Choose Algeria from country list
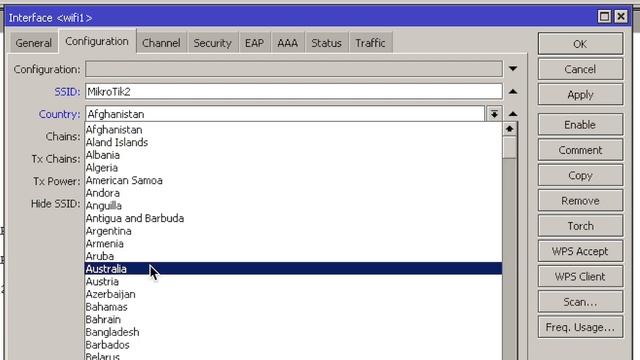Image resolution: width=640 pixels, height=360 pixels. pyautogui.click(x=293, y=168)
